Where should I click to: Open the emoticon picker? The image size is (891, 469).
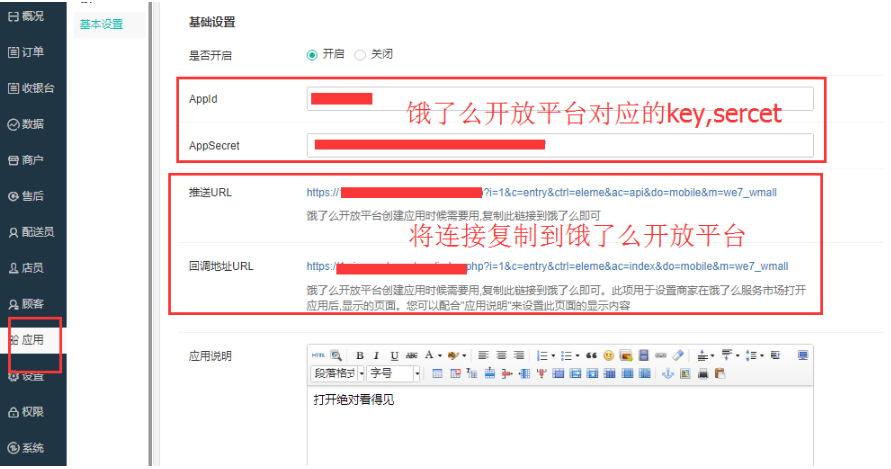[609, 355]
